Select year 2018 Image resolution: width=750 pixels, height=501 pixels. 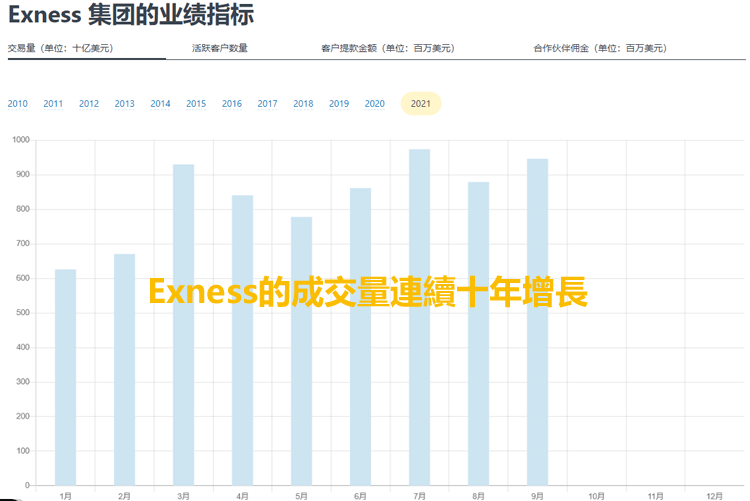click(x=303, y=103)
